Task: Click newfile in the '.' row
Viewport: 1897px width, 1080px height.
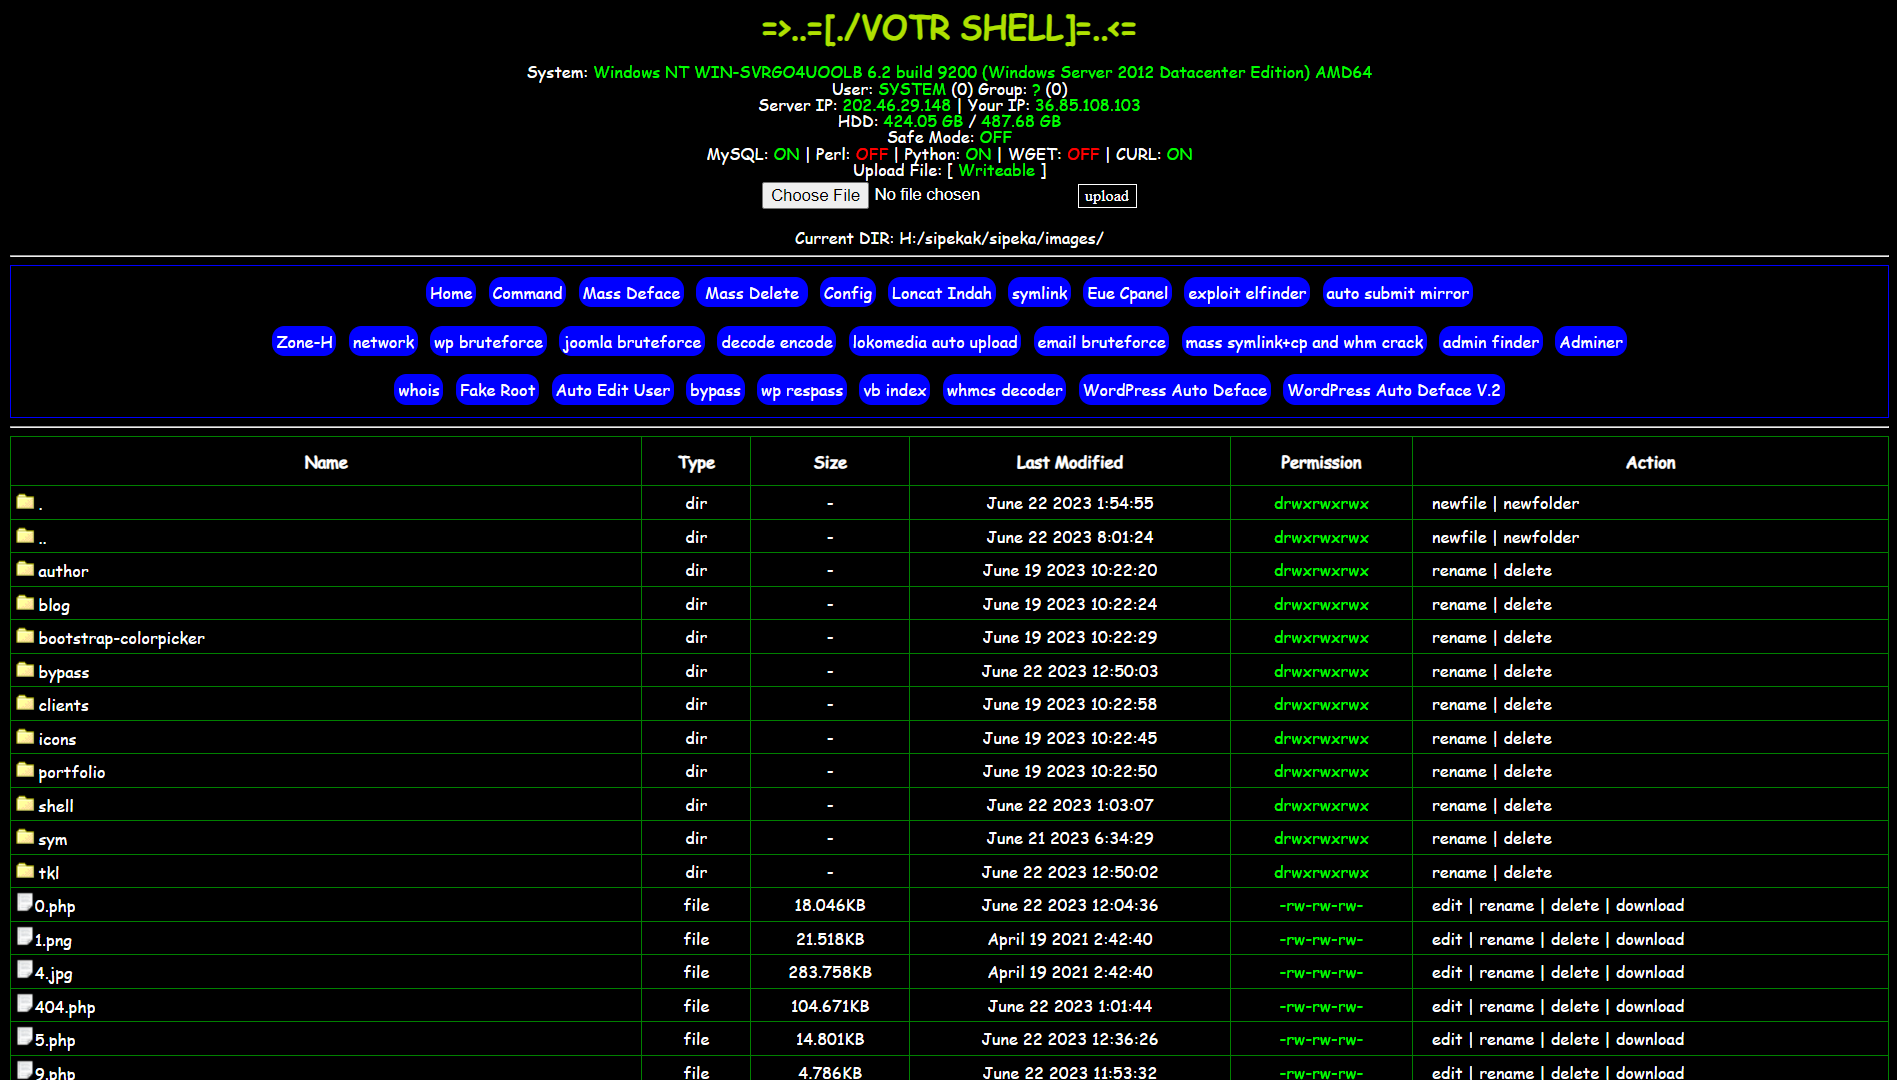Action: pos(1459,503)
